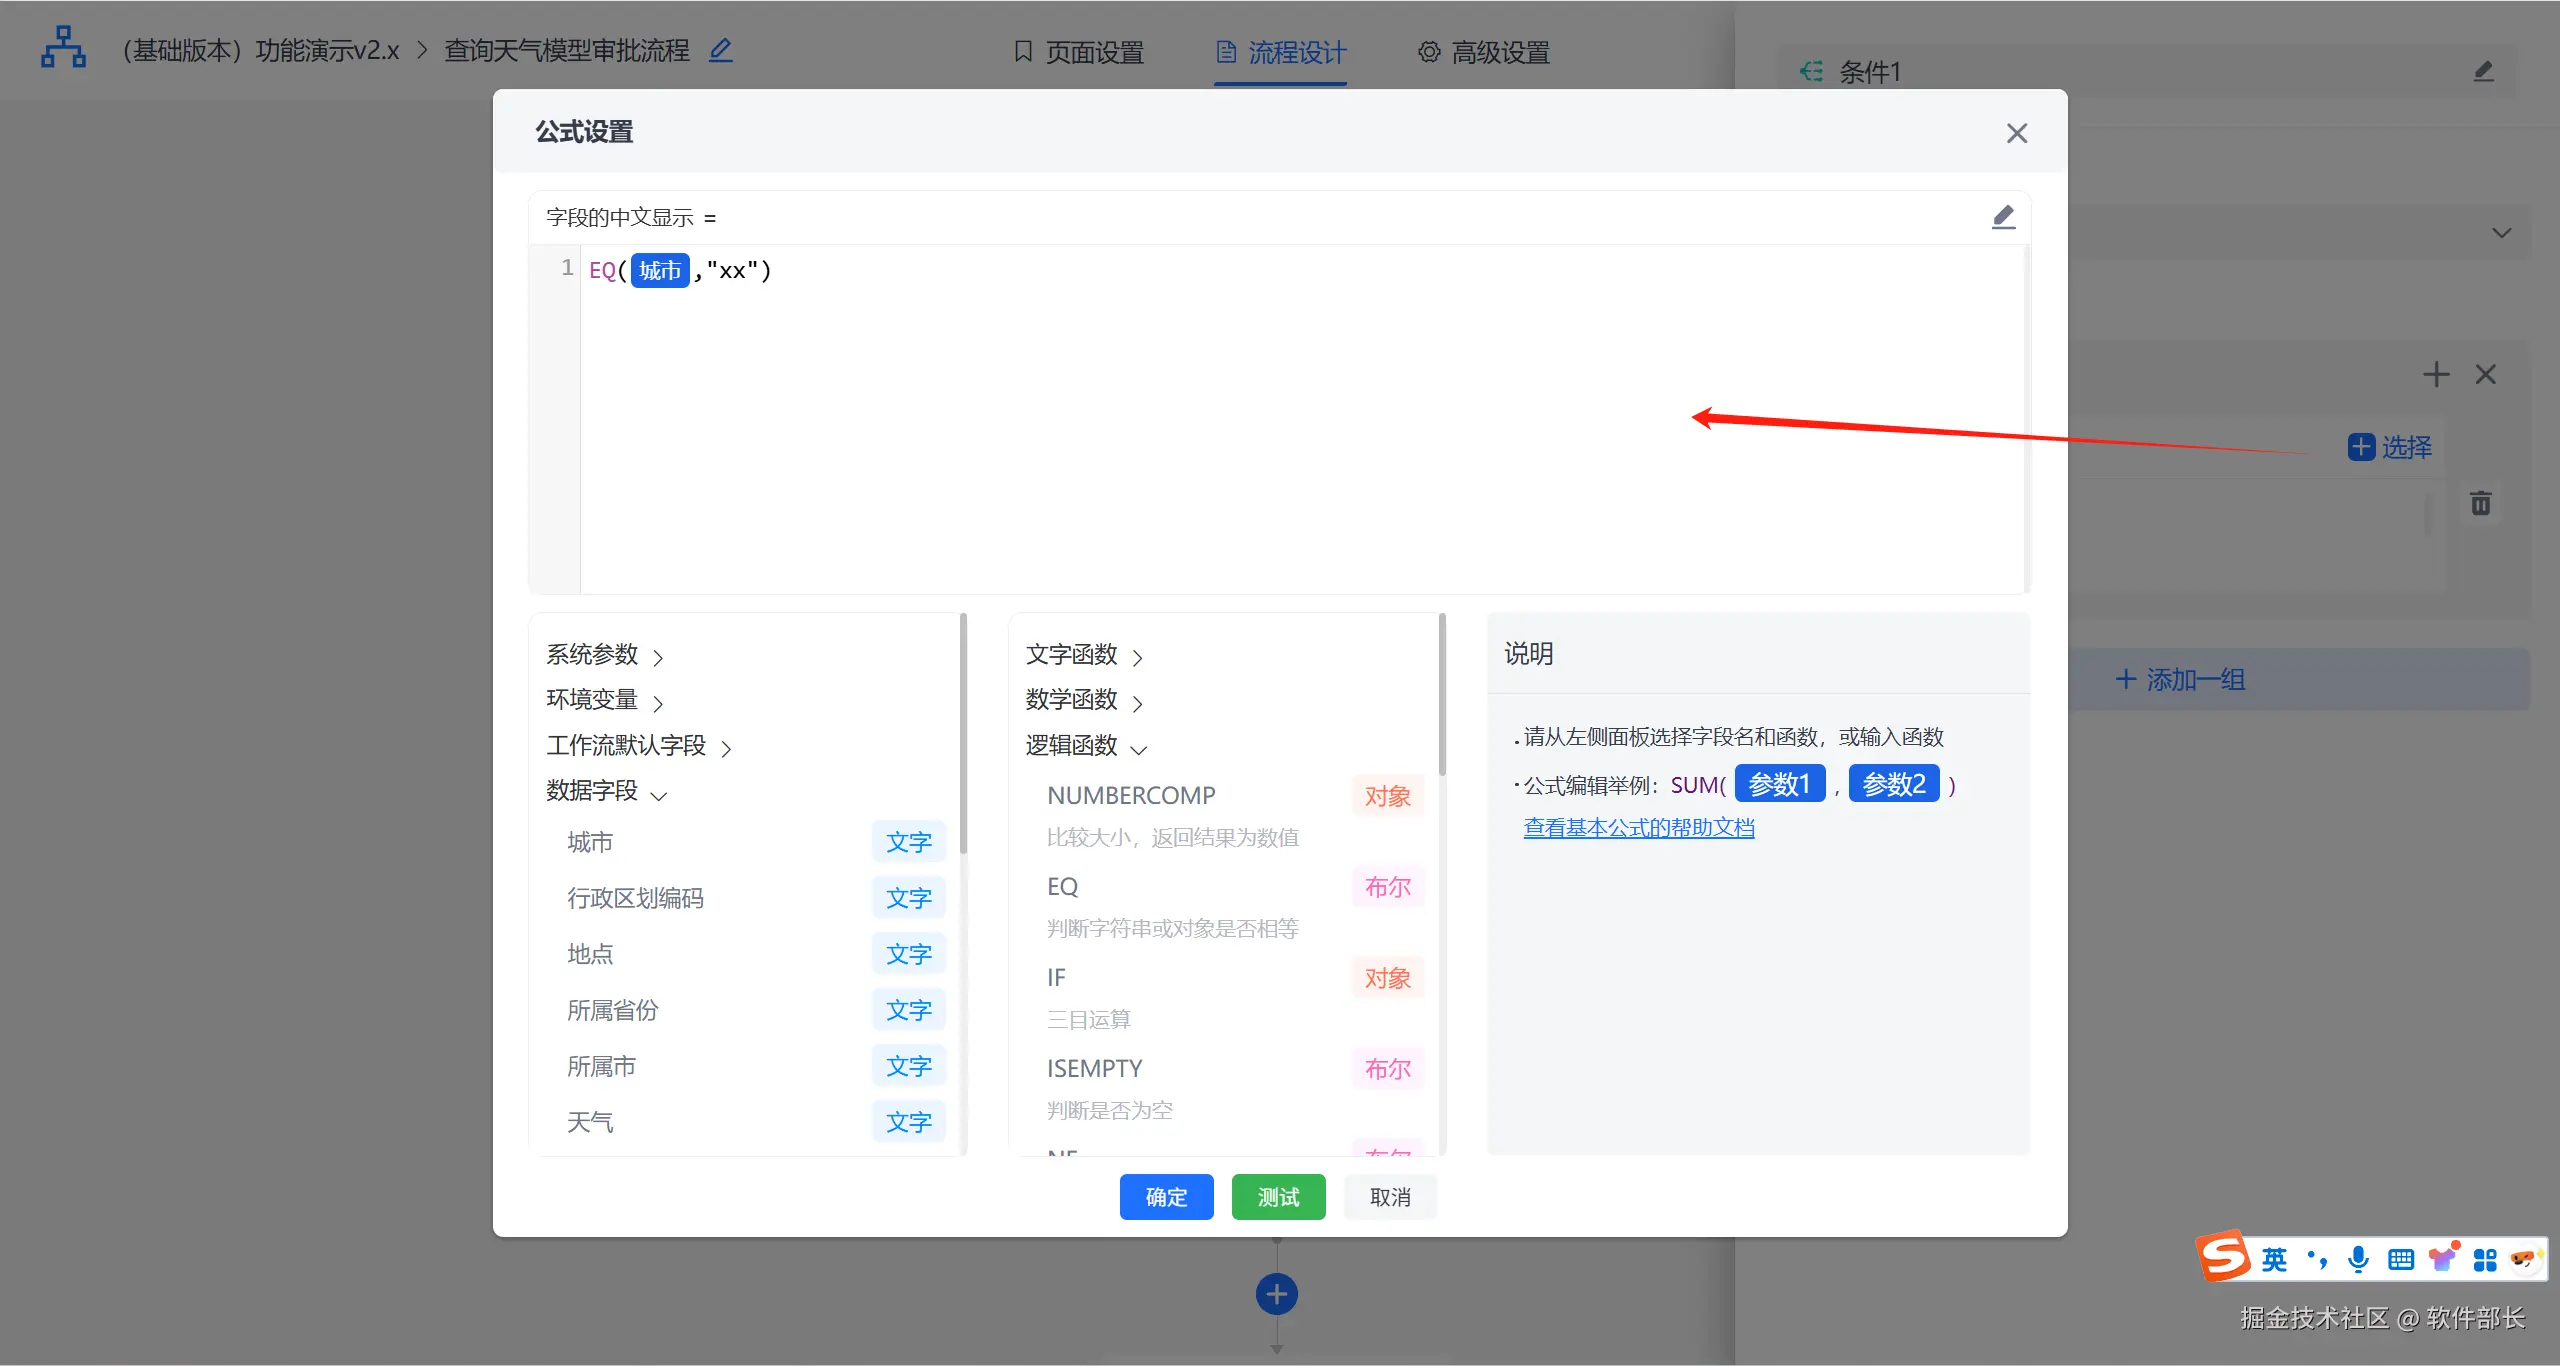Click the edit pencil beside 字段的中文显示
The image size is (2560, 1366).
[2003, 217]
